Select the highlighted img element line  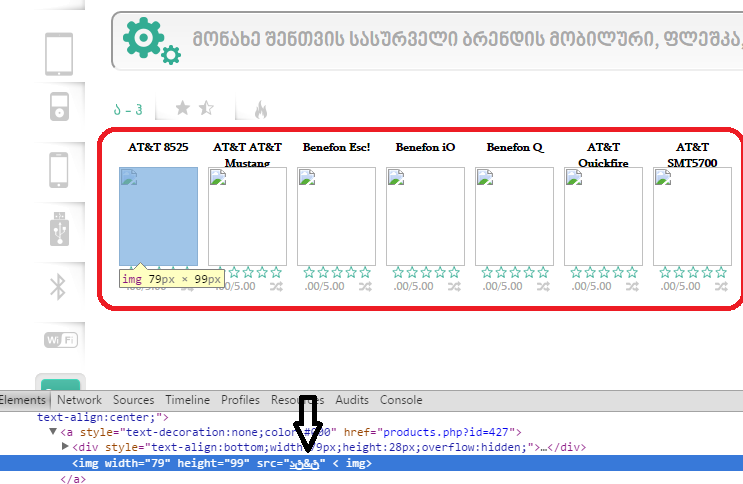[x=372, y=463]
